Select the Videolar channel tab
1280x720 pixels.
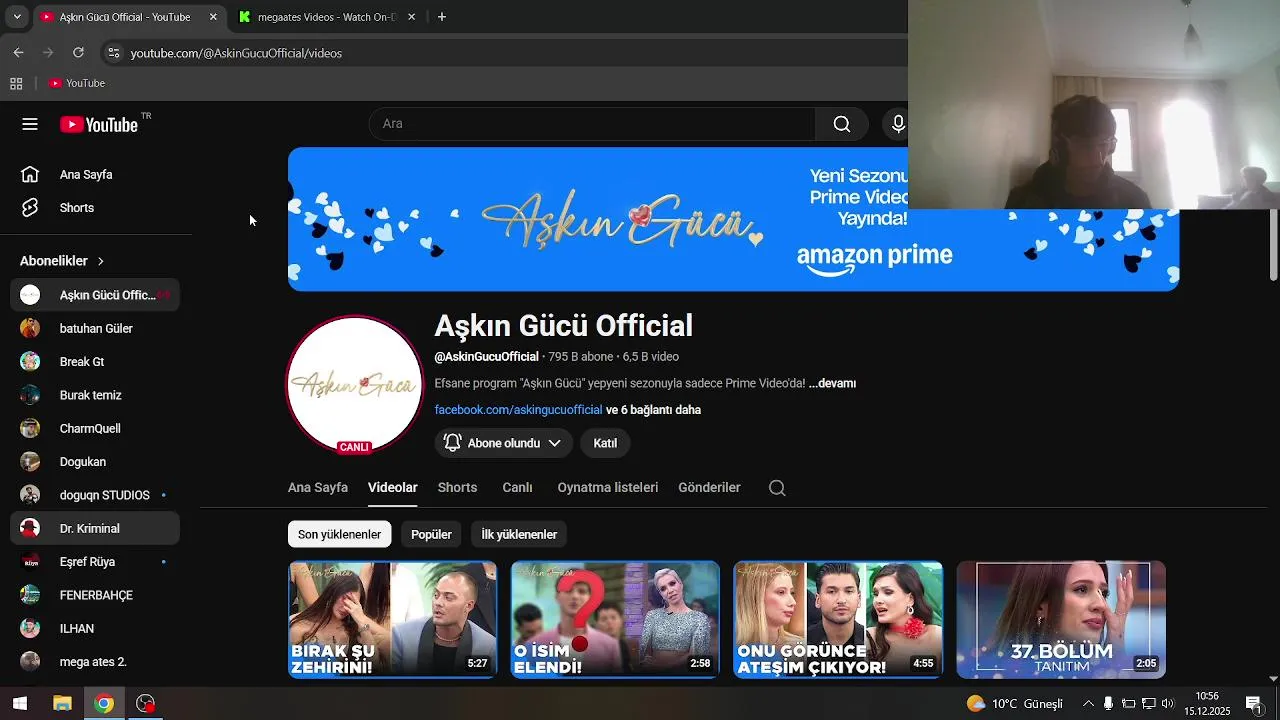click(393, 488)
